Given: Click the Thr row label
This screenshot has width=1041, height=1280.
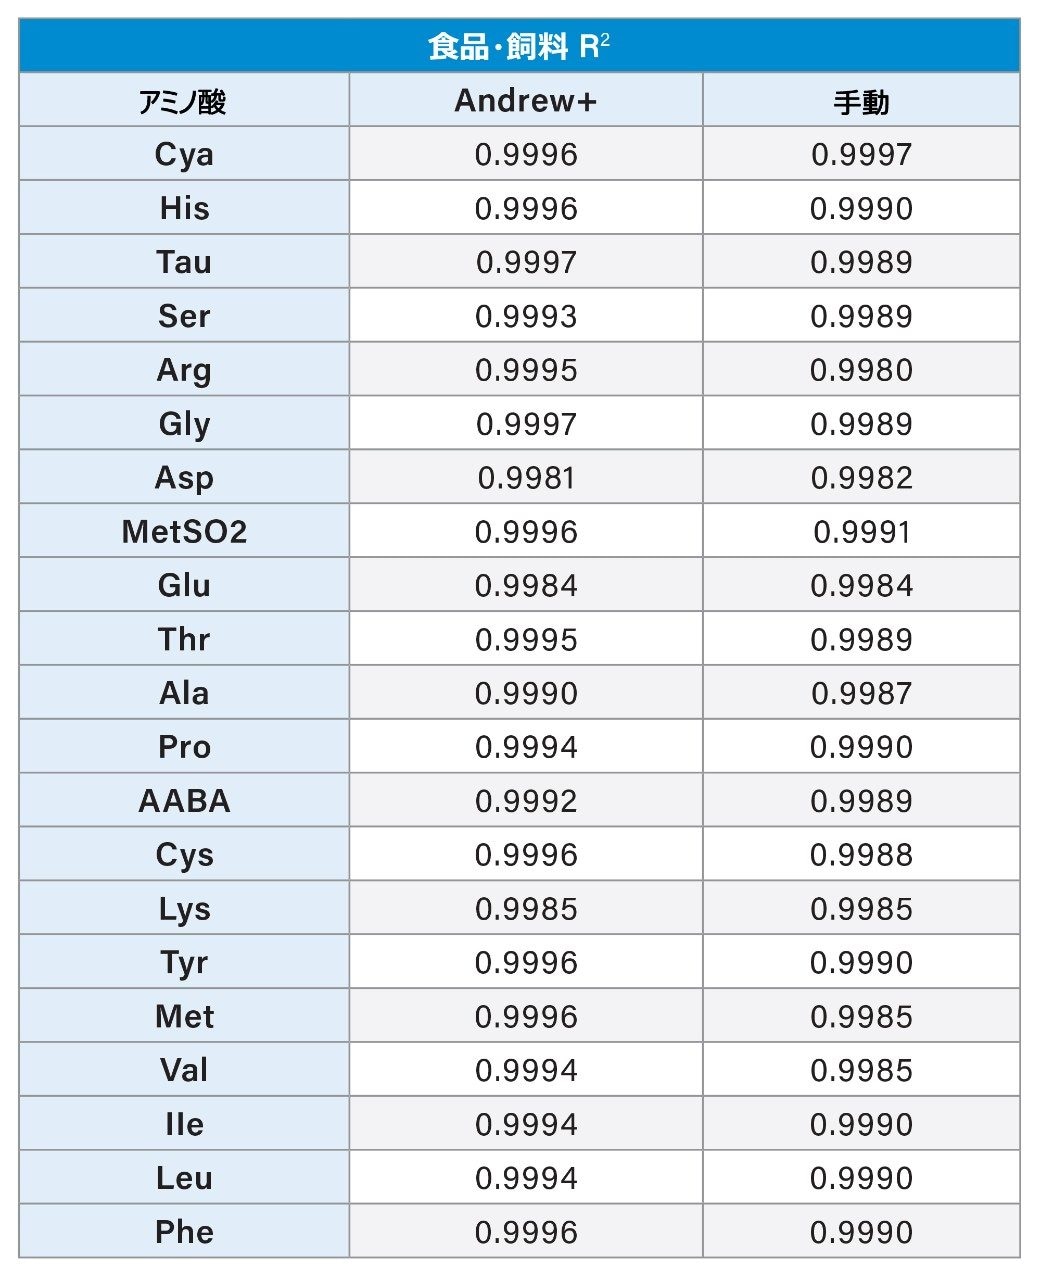Looking at the screenshot, I should 184,639.
